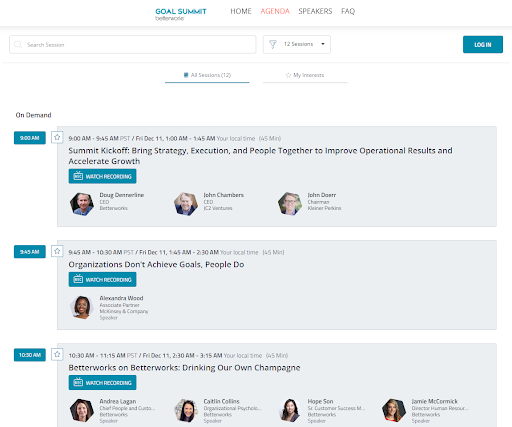
Task: Click the 9:45 AM time badge
Action: coord(30,252)
